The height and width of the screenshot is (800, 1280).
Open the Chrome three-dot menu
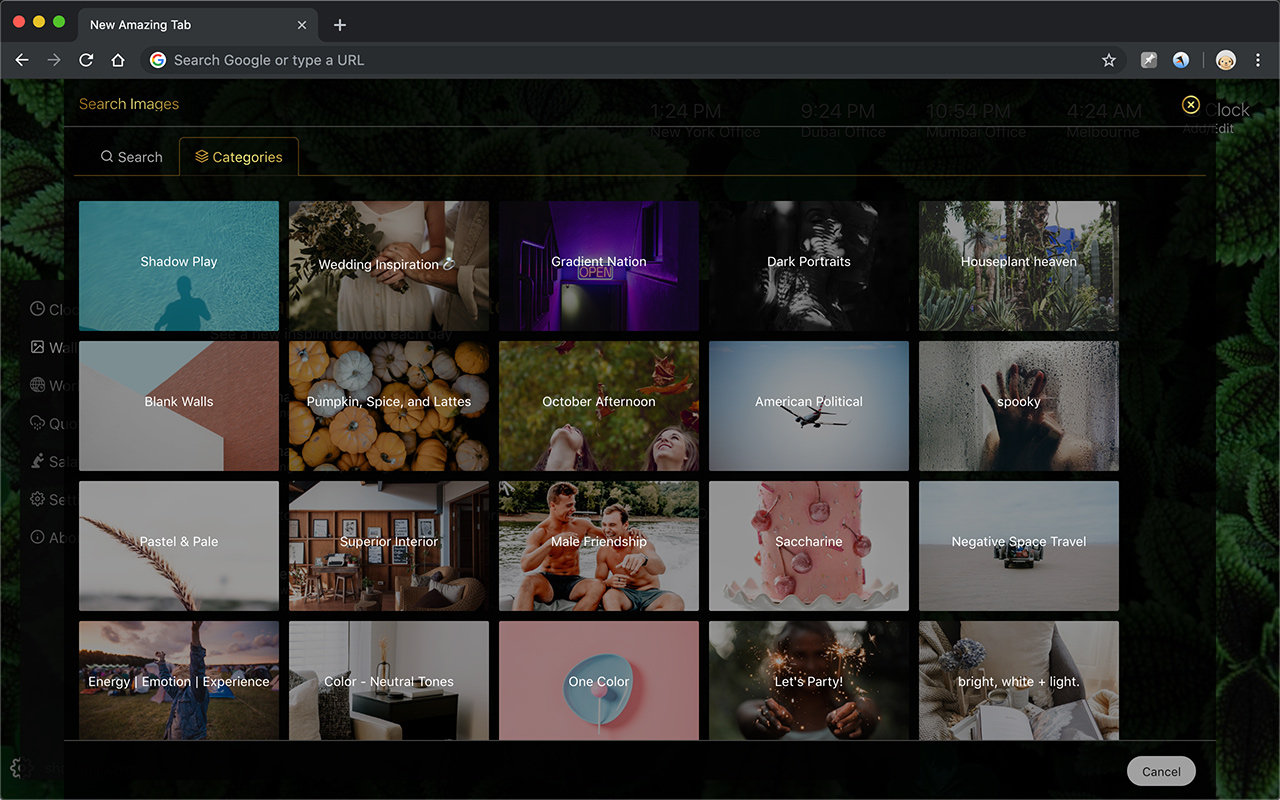1258,60
